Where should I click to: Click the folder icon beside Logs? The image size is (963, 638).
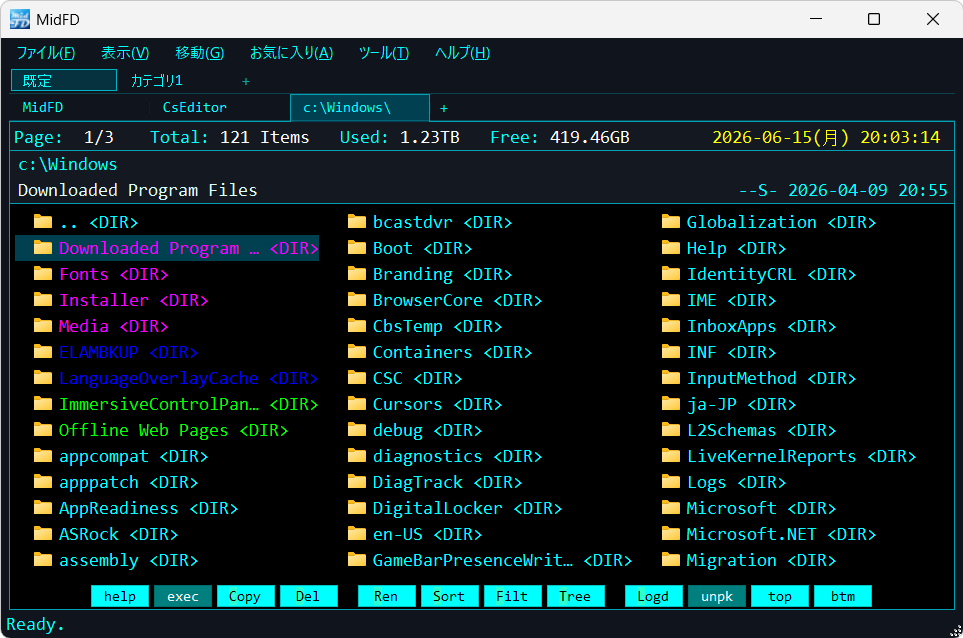click(x=671, y=481)
